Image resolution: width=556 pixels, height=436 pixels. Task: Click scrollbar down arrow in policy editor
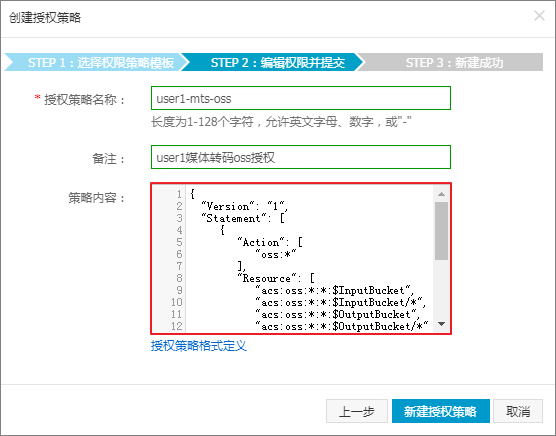tap(441, 324)
